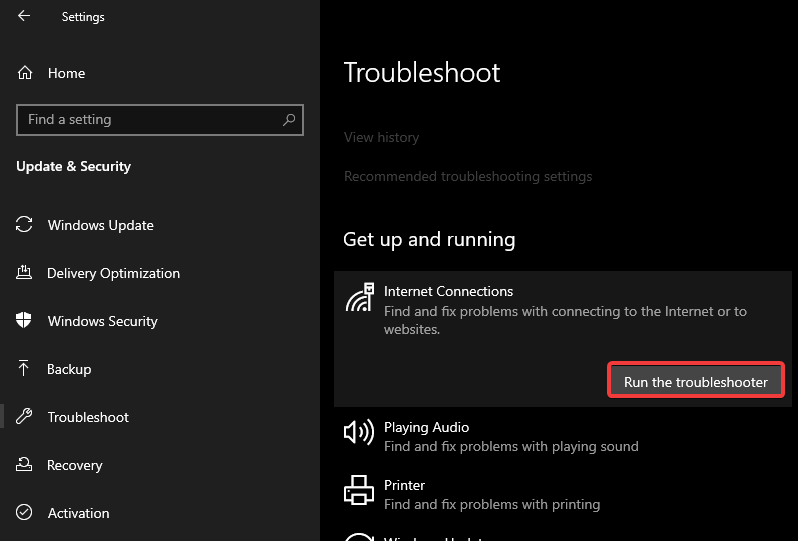Click the Windows Update sync icon

click(24, 224)
